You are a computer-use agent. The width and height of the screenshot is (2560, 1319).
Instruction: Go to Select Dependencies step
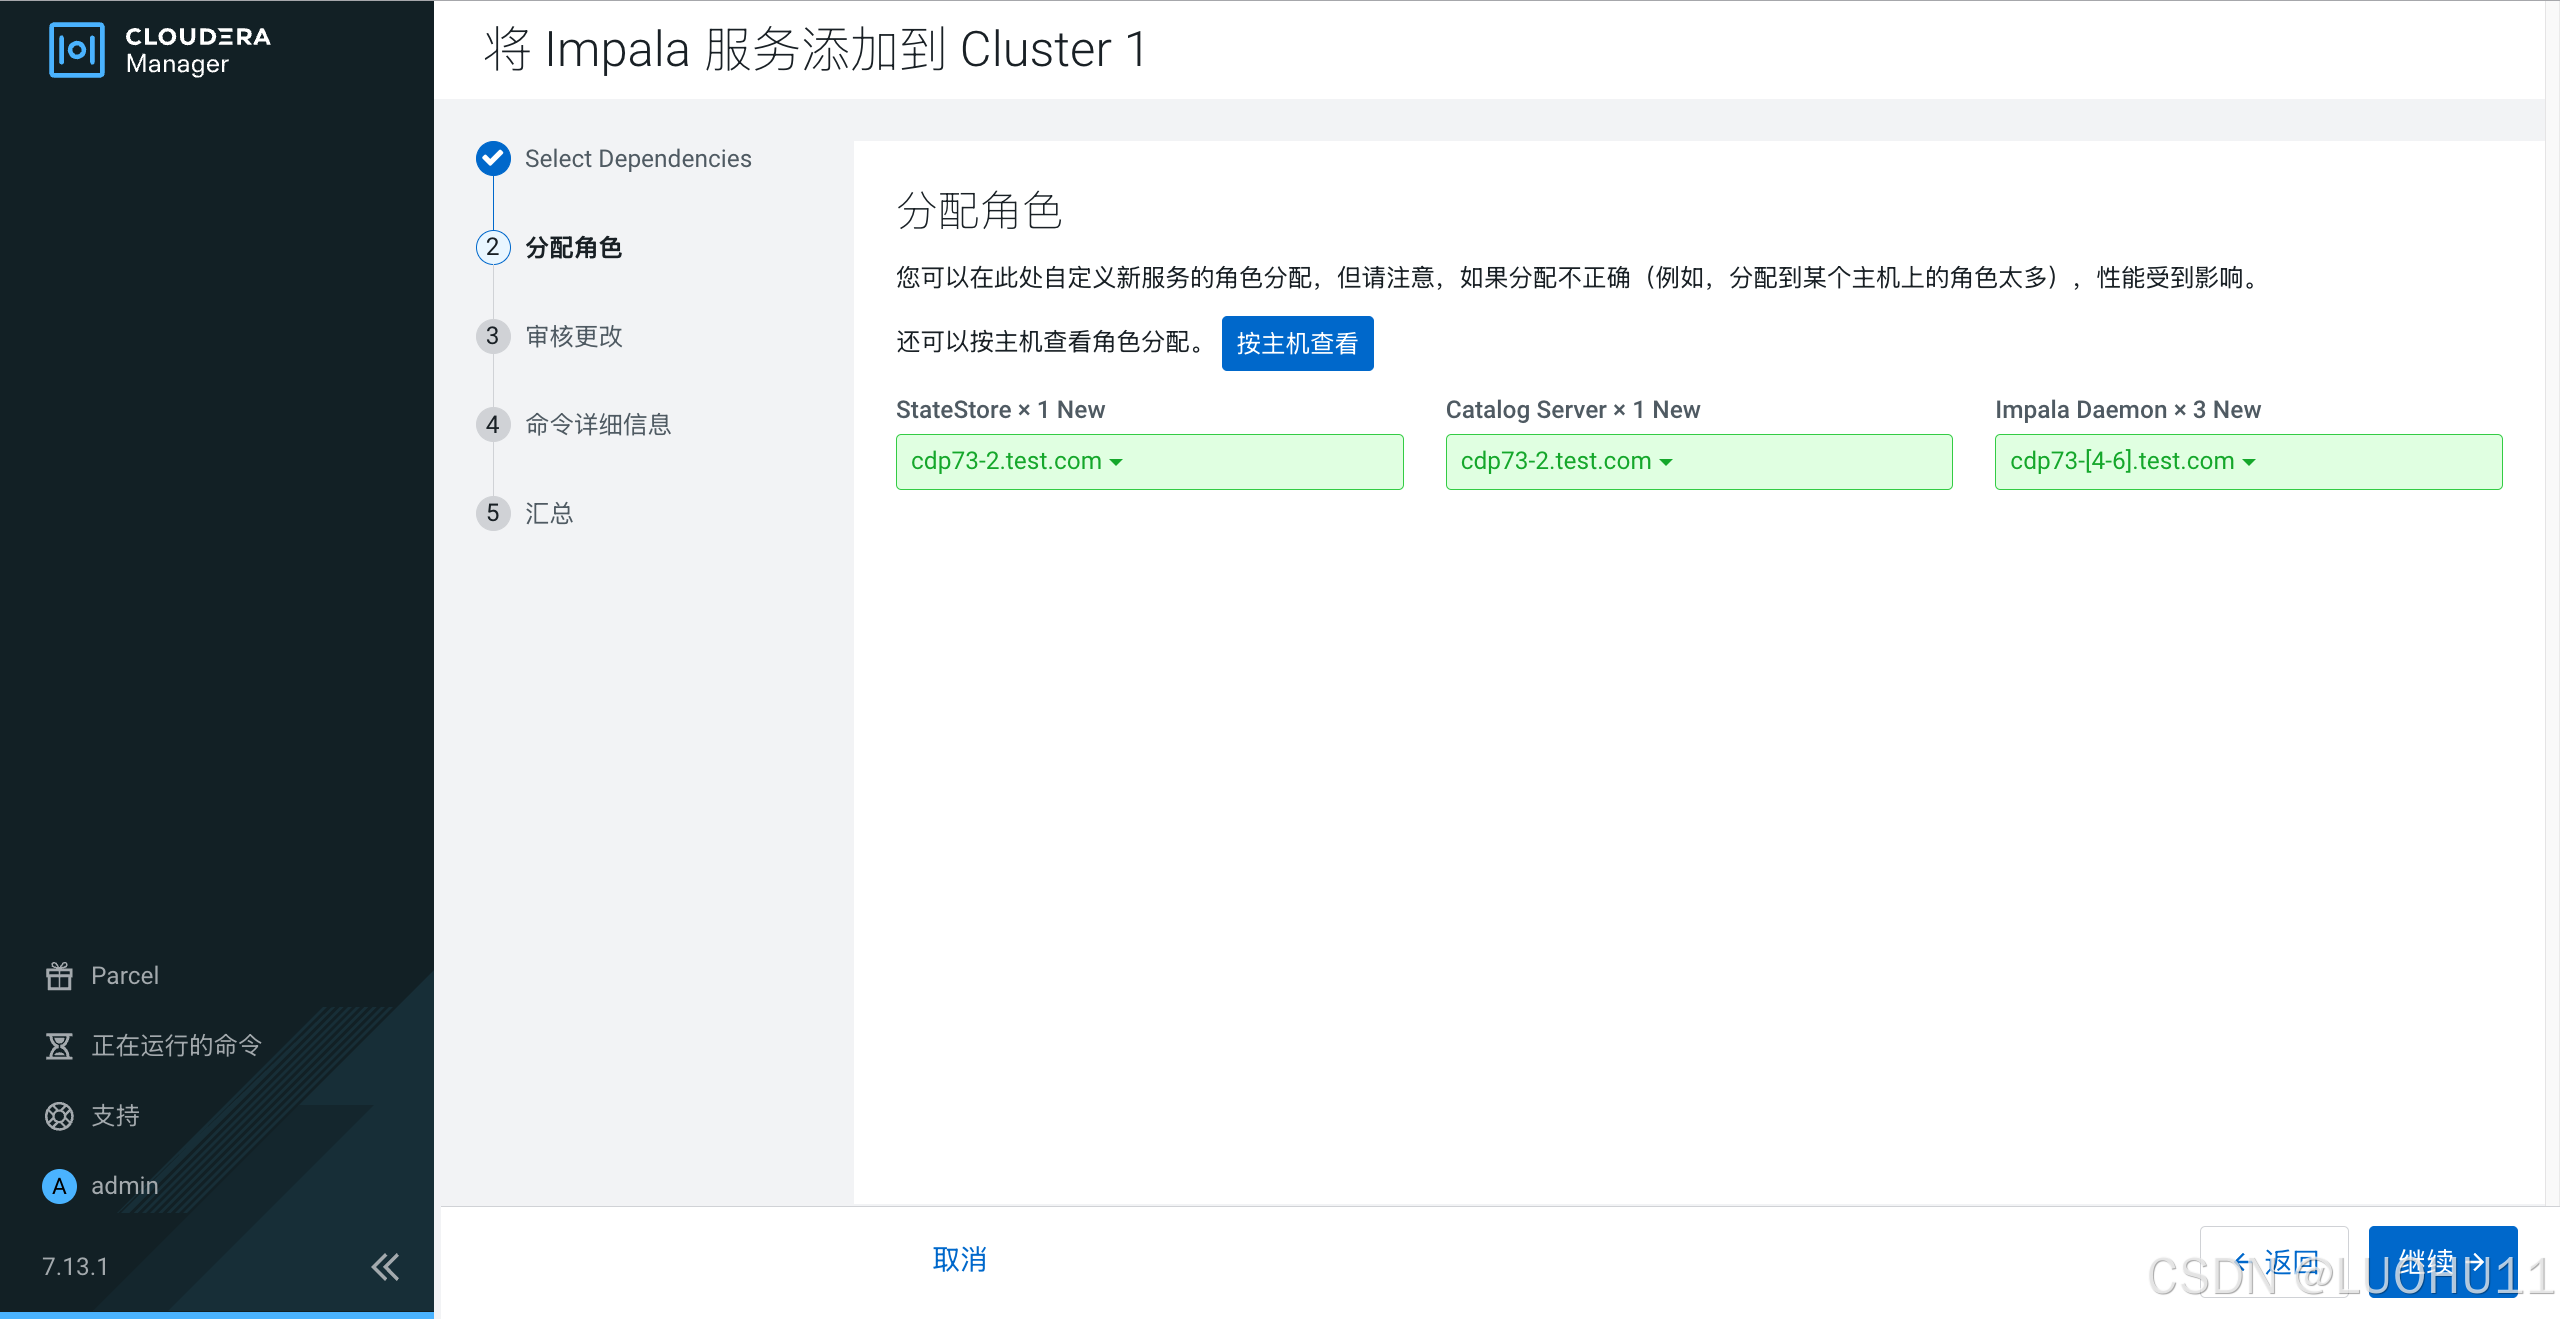(x=637, y=158)
